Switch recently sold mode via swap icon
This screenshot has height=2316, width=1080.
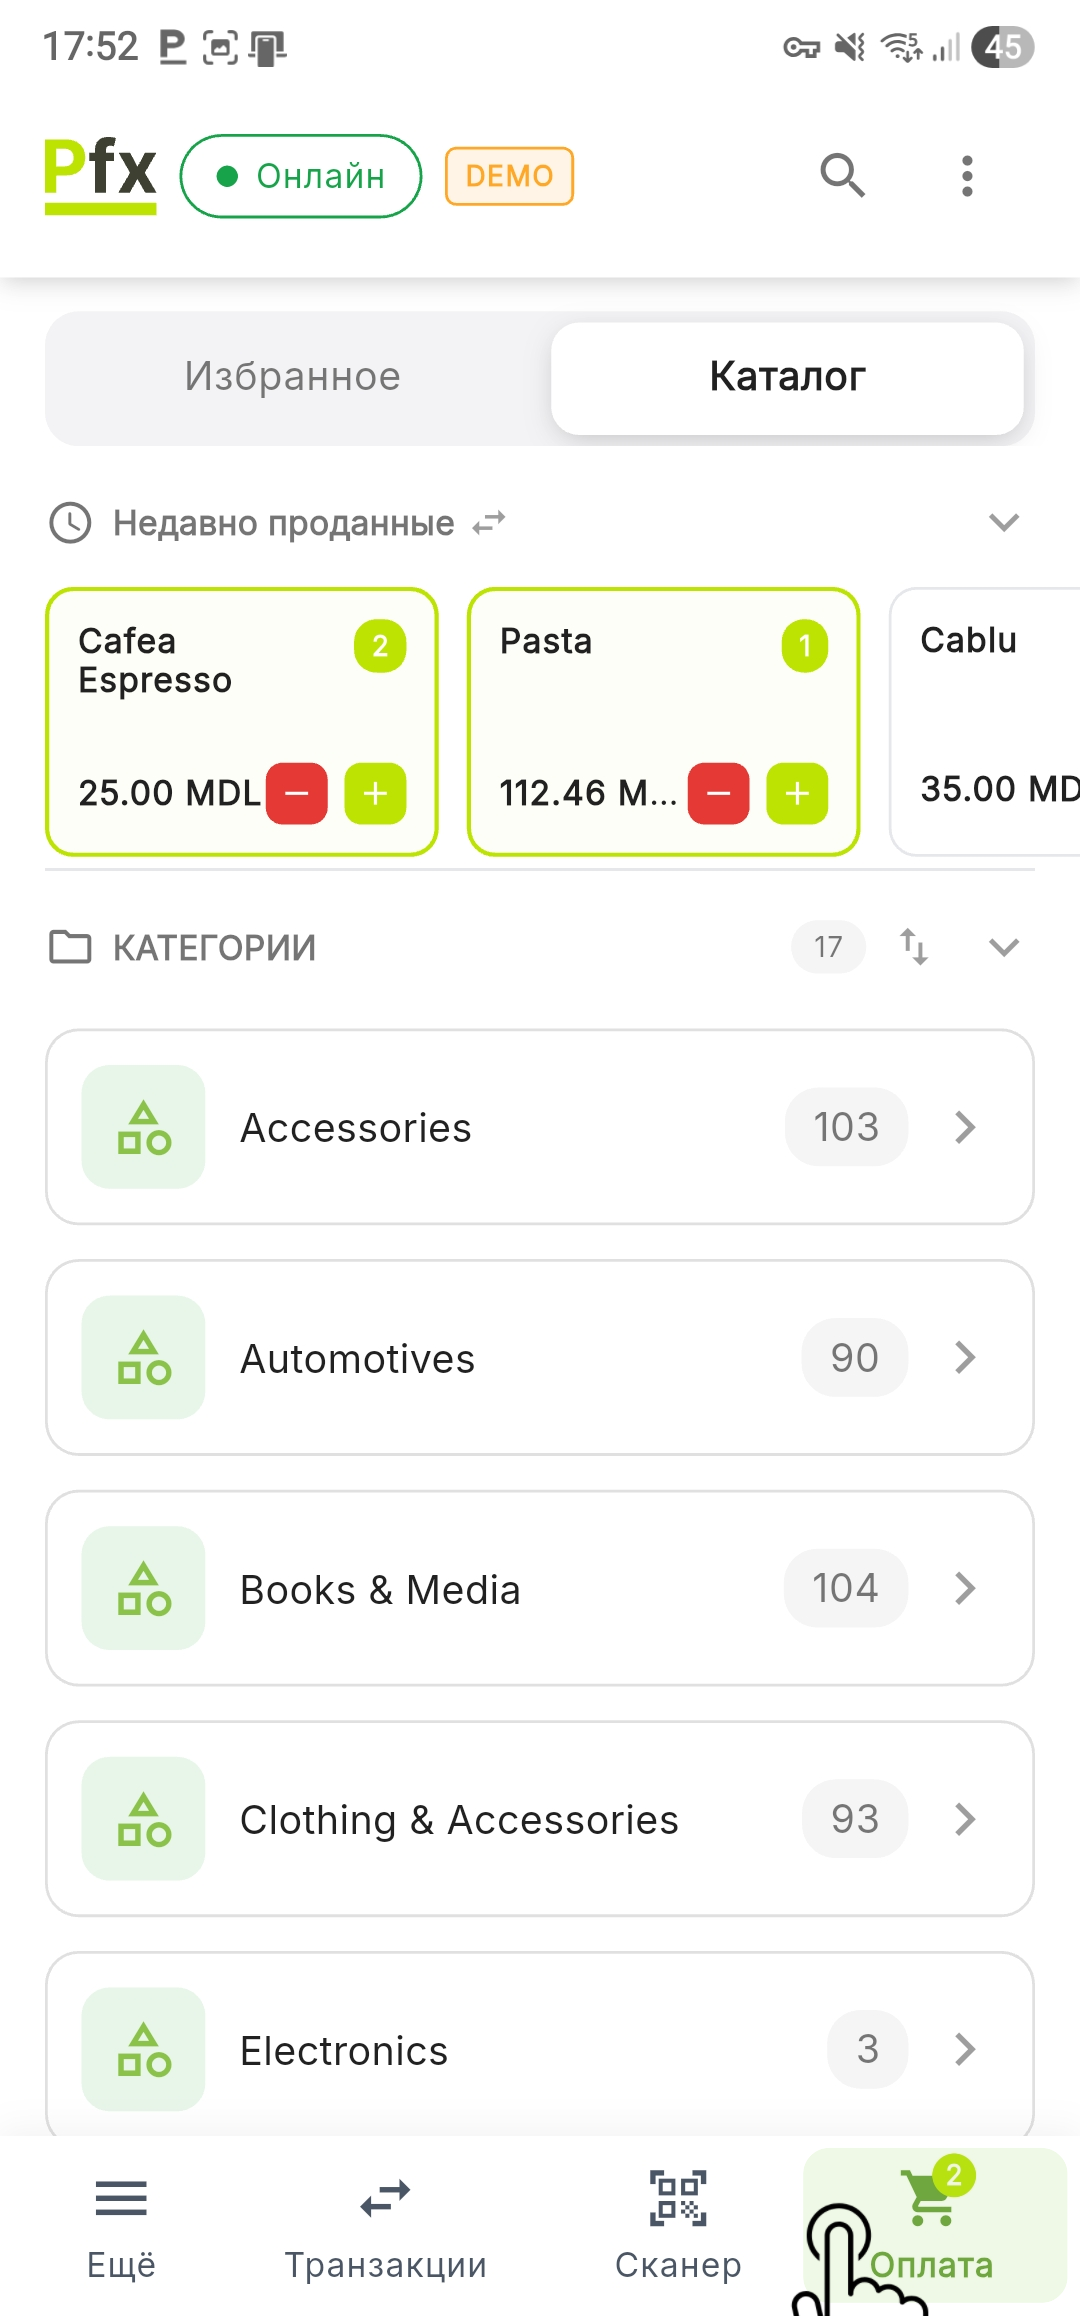(x=489, y=523)
